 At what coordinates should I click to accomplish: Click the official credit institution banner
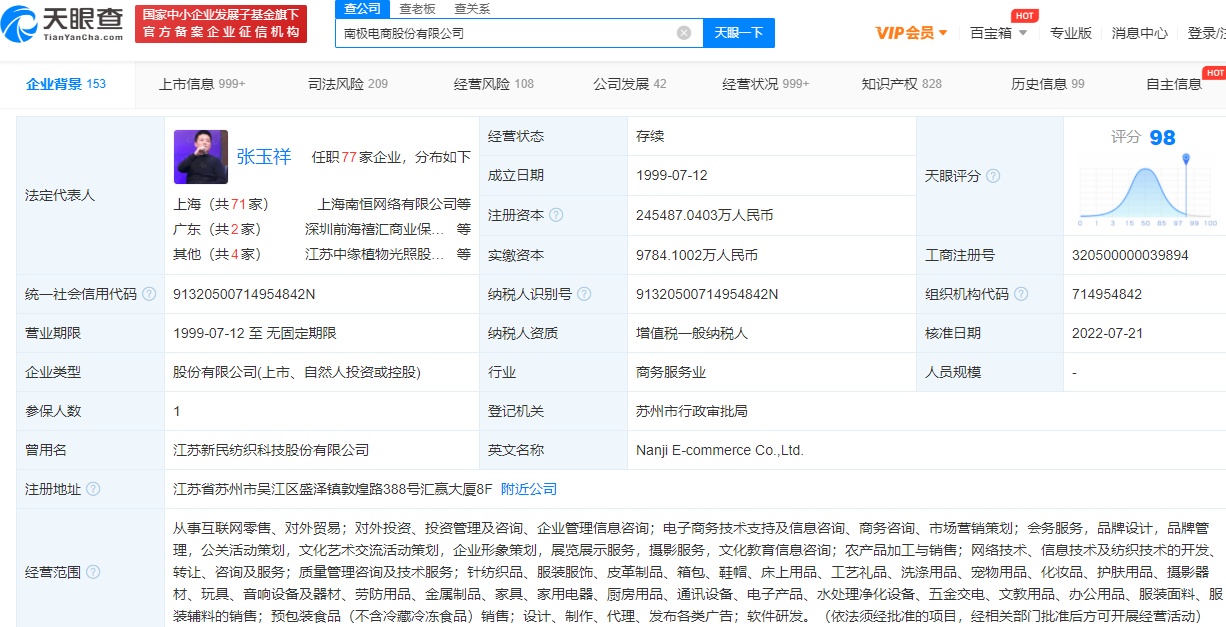point(221,24)
